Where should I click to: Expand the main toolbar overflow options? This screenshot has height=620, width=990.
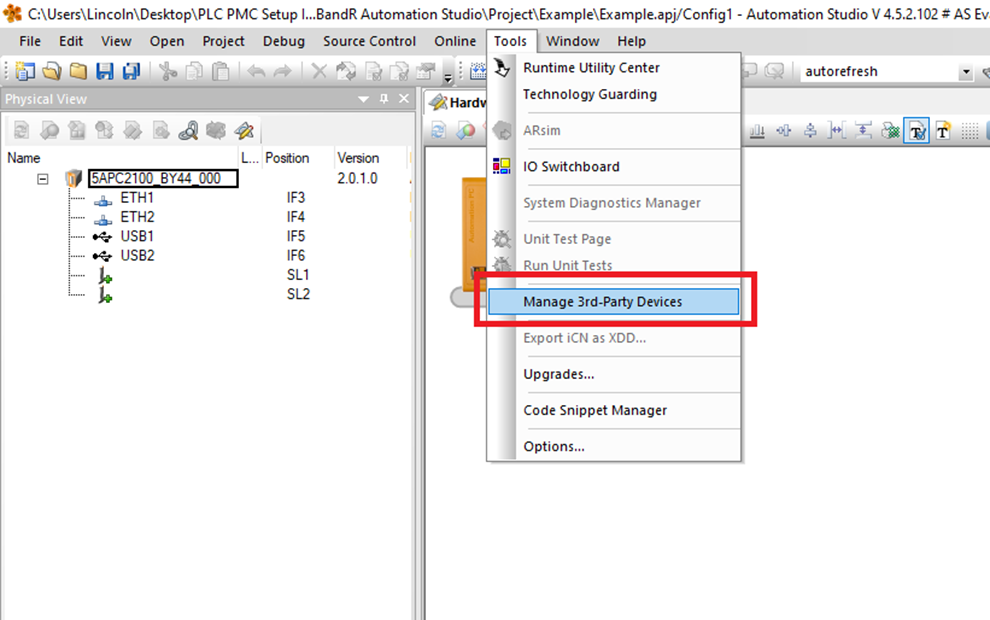pos(448,74)
